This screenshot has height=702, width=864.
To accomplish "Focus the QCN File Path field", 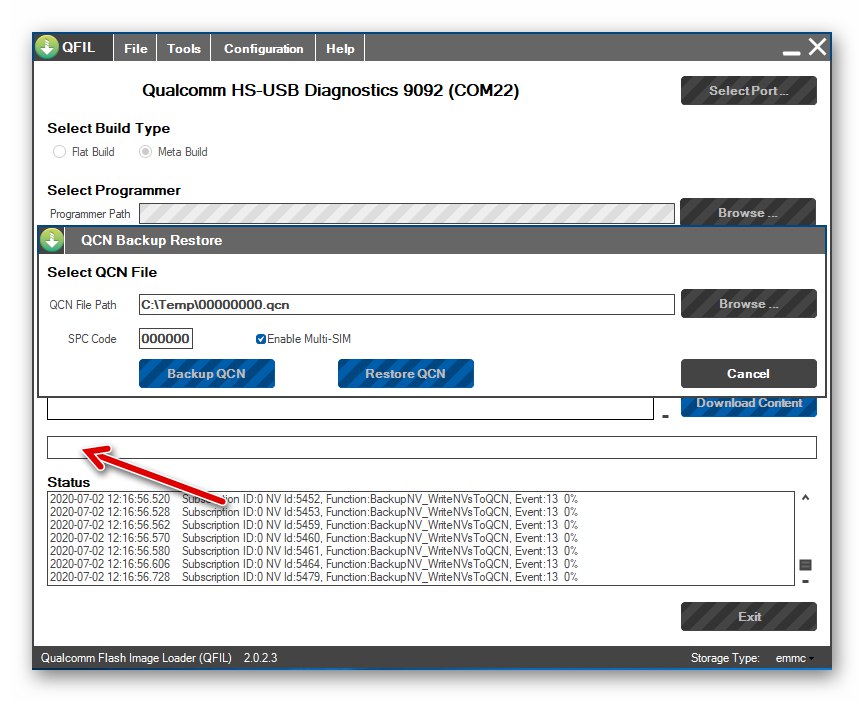I will (407, 305).
